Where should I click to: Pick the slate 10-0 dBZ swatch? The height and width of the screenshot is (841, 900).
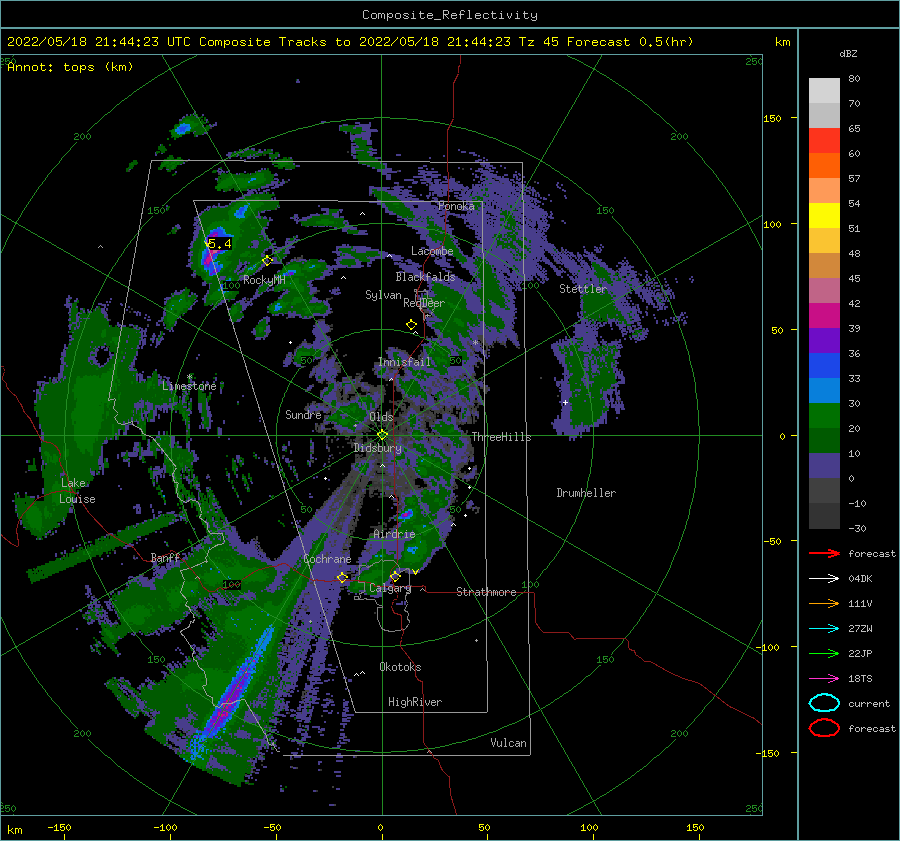tap(824, 466)
